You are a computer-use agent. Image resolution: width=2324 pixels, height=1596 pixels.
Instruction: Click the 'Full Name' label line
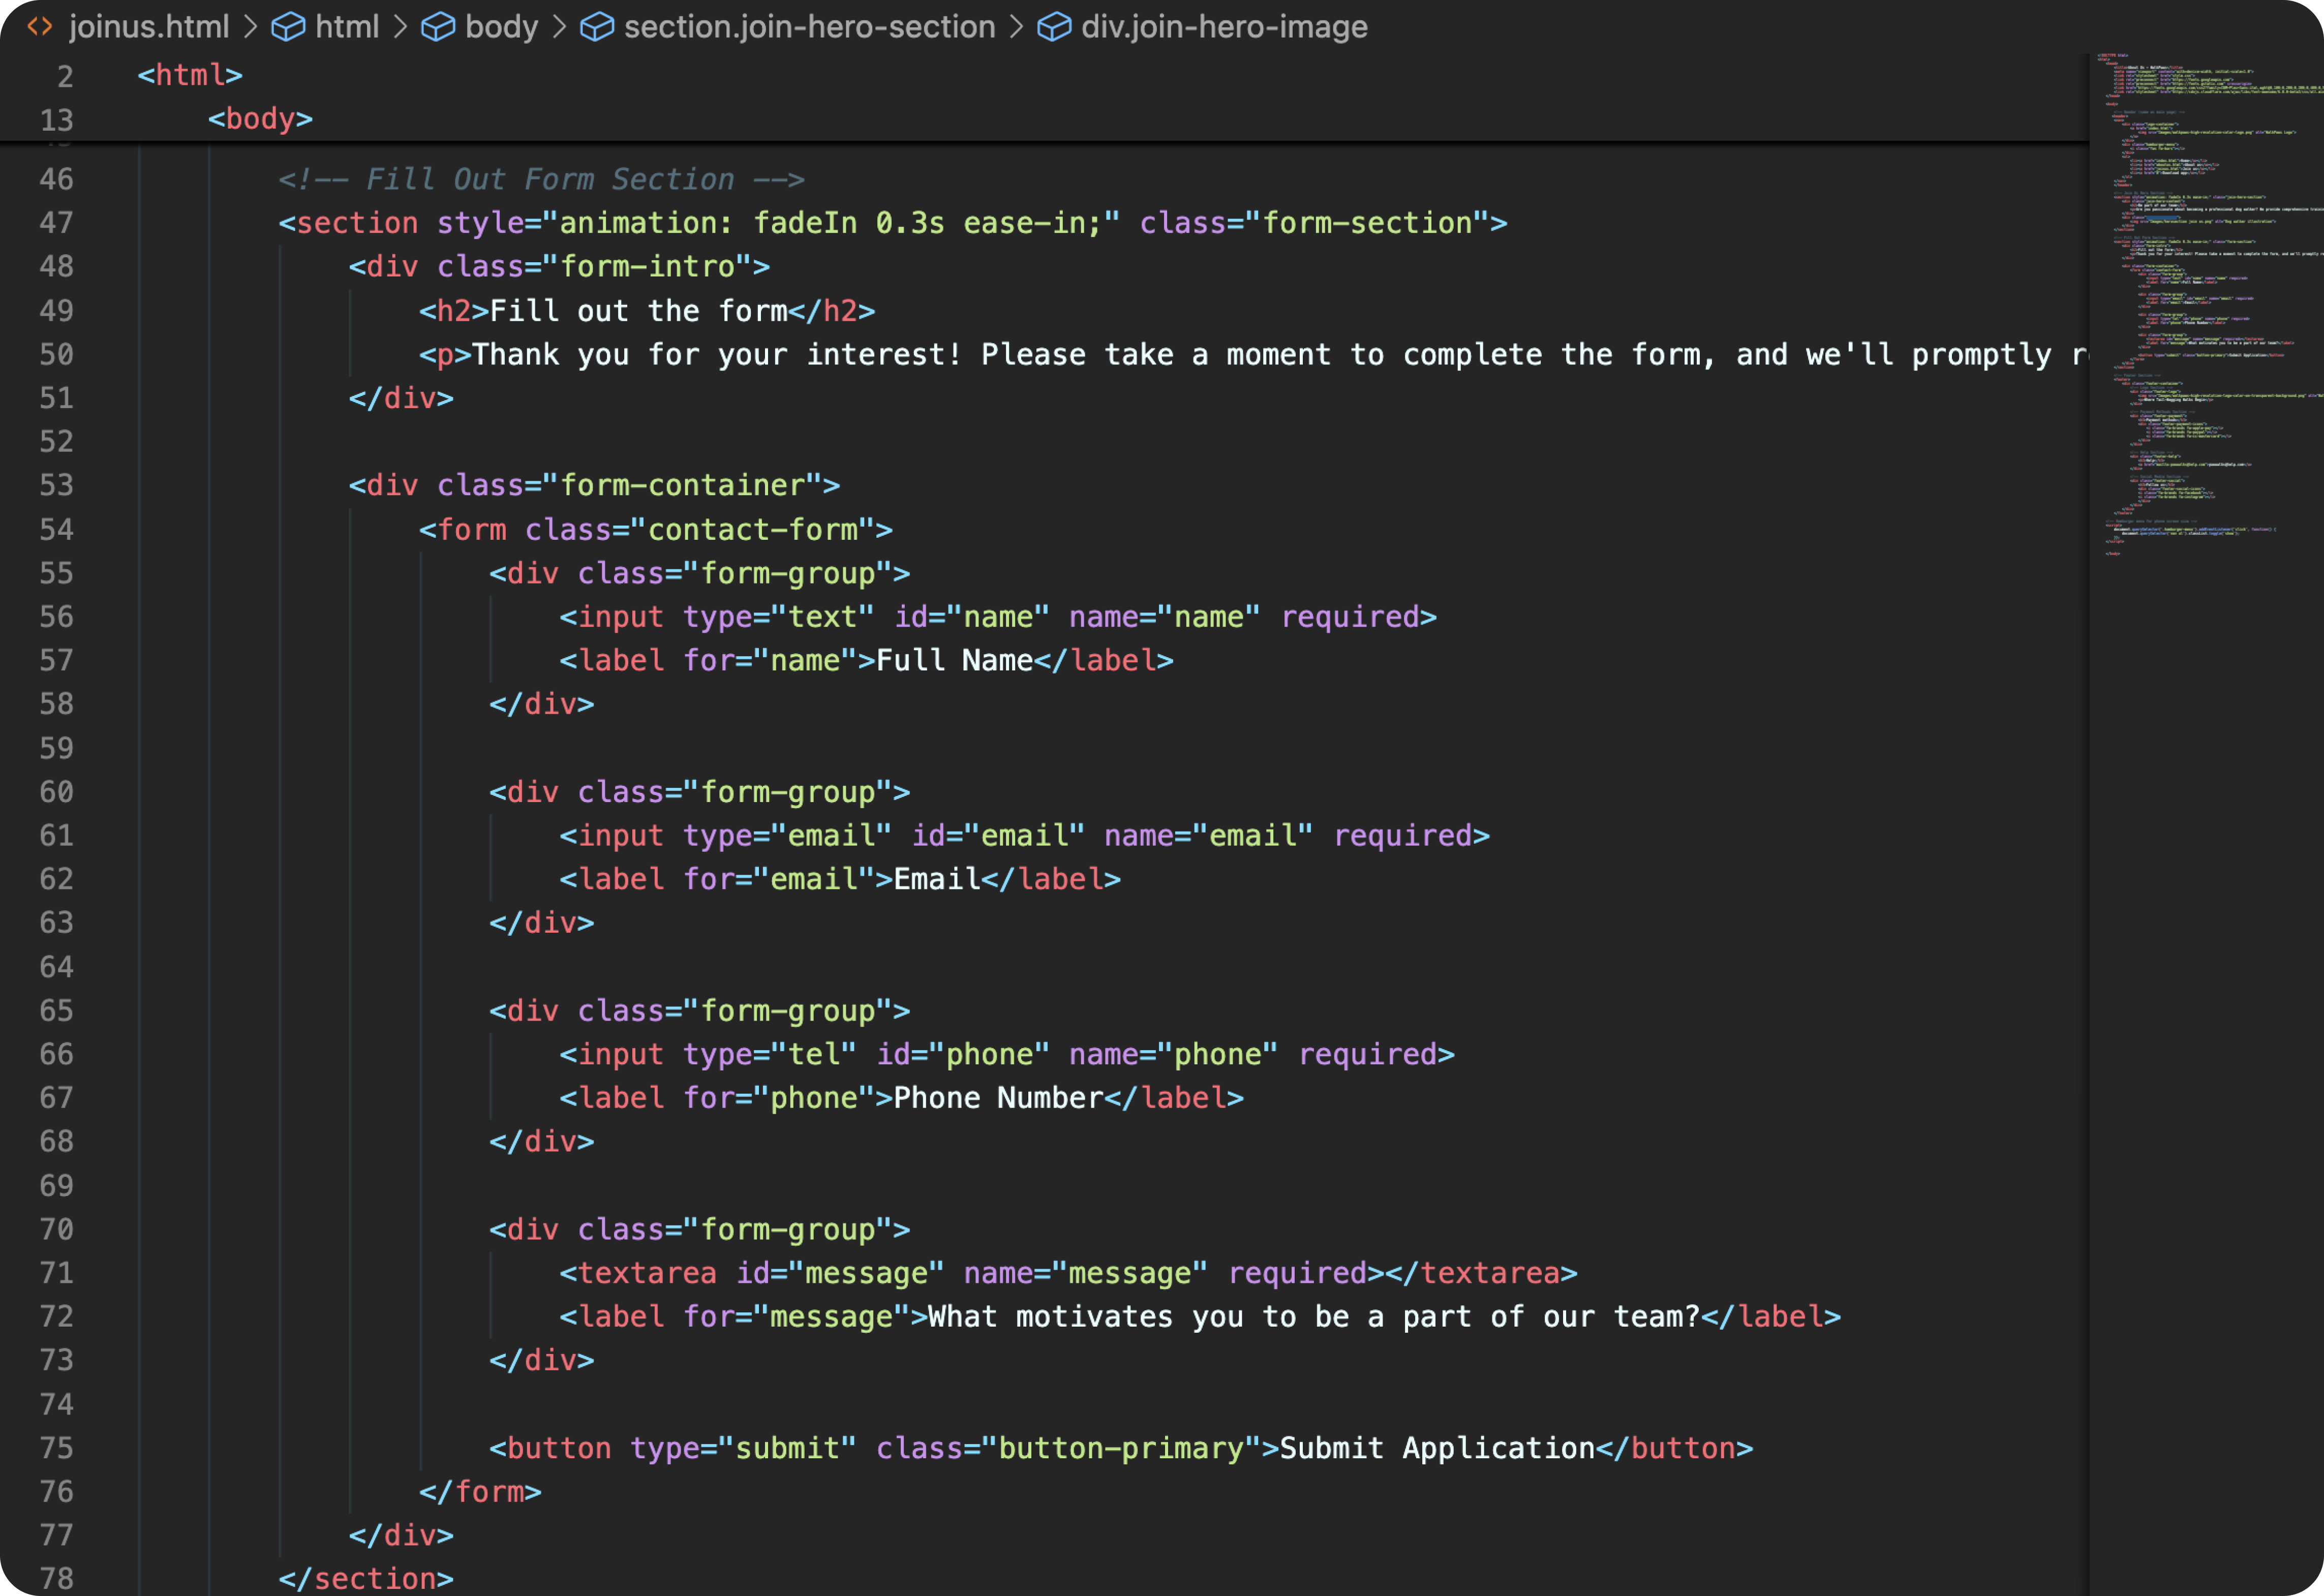click(x=866, y=661)
